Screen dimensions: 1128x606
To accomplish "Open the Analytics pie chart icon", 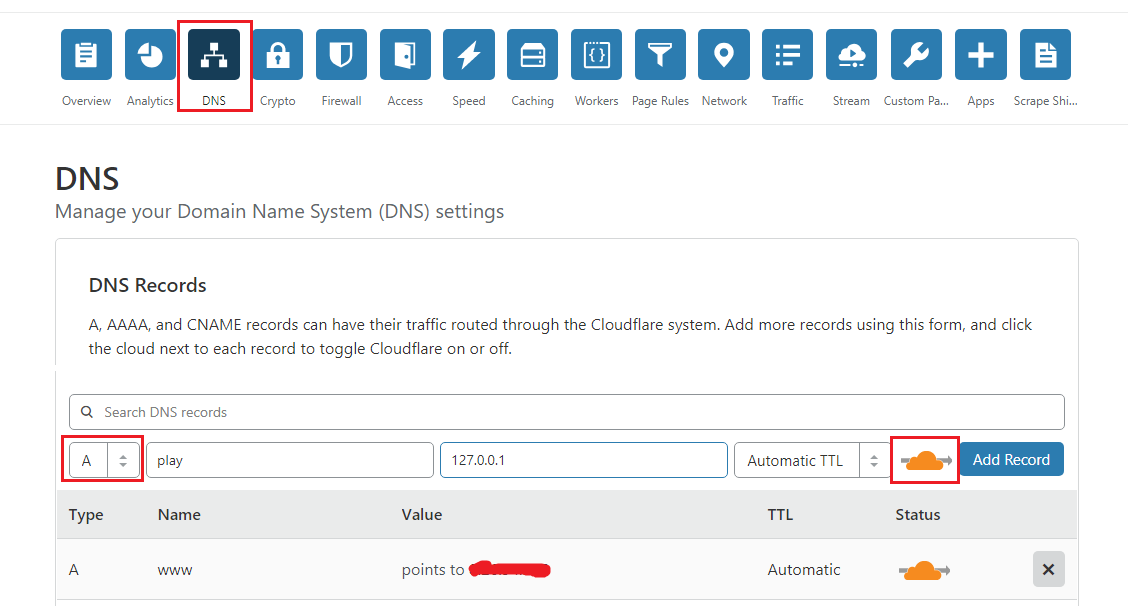I will pos(150,55).
